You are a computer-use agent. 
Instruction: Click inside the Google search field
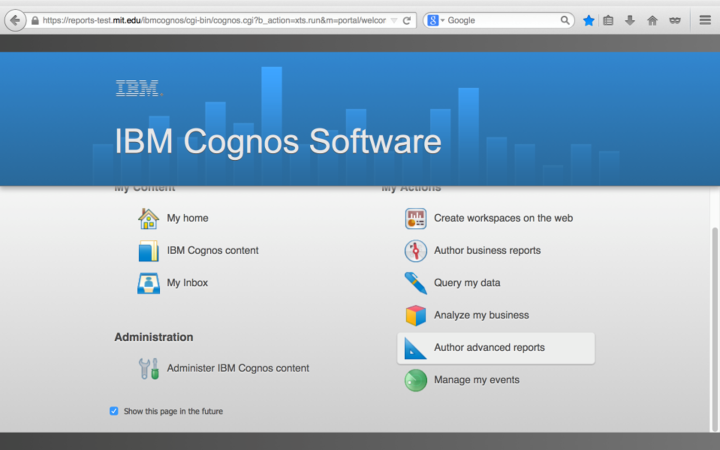point(500,20)
